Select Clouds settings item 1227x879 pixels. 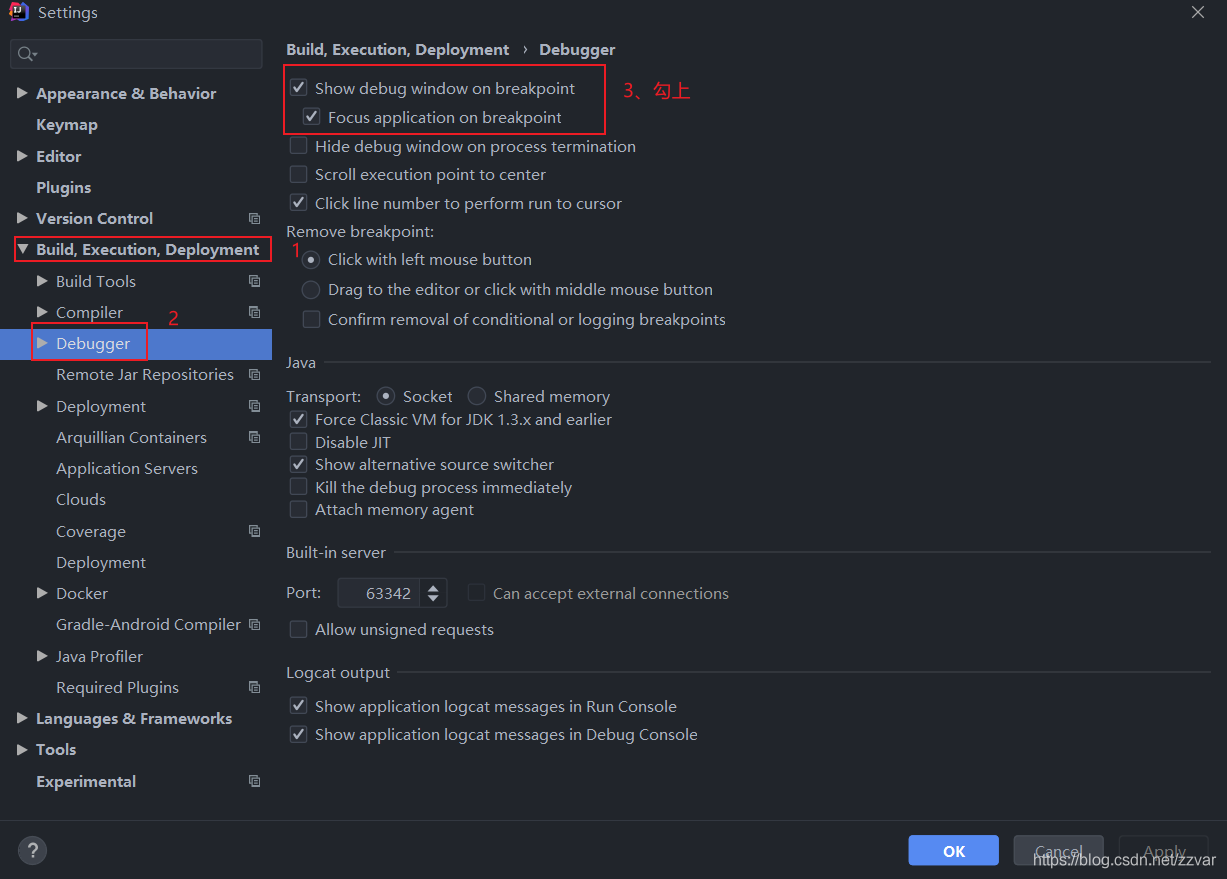(x=81, y=500)
